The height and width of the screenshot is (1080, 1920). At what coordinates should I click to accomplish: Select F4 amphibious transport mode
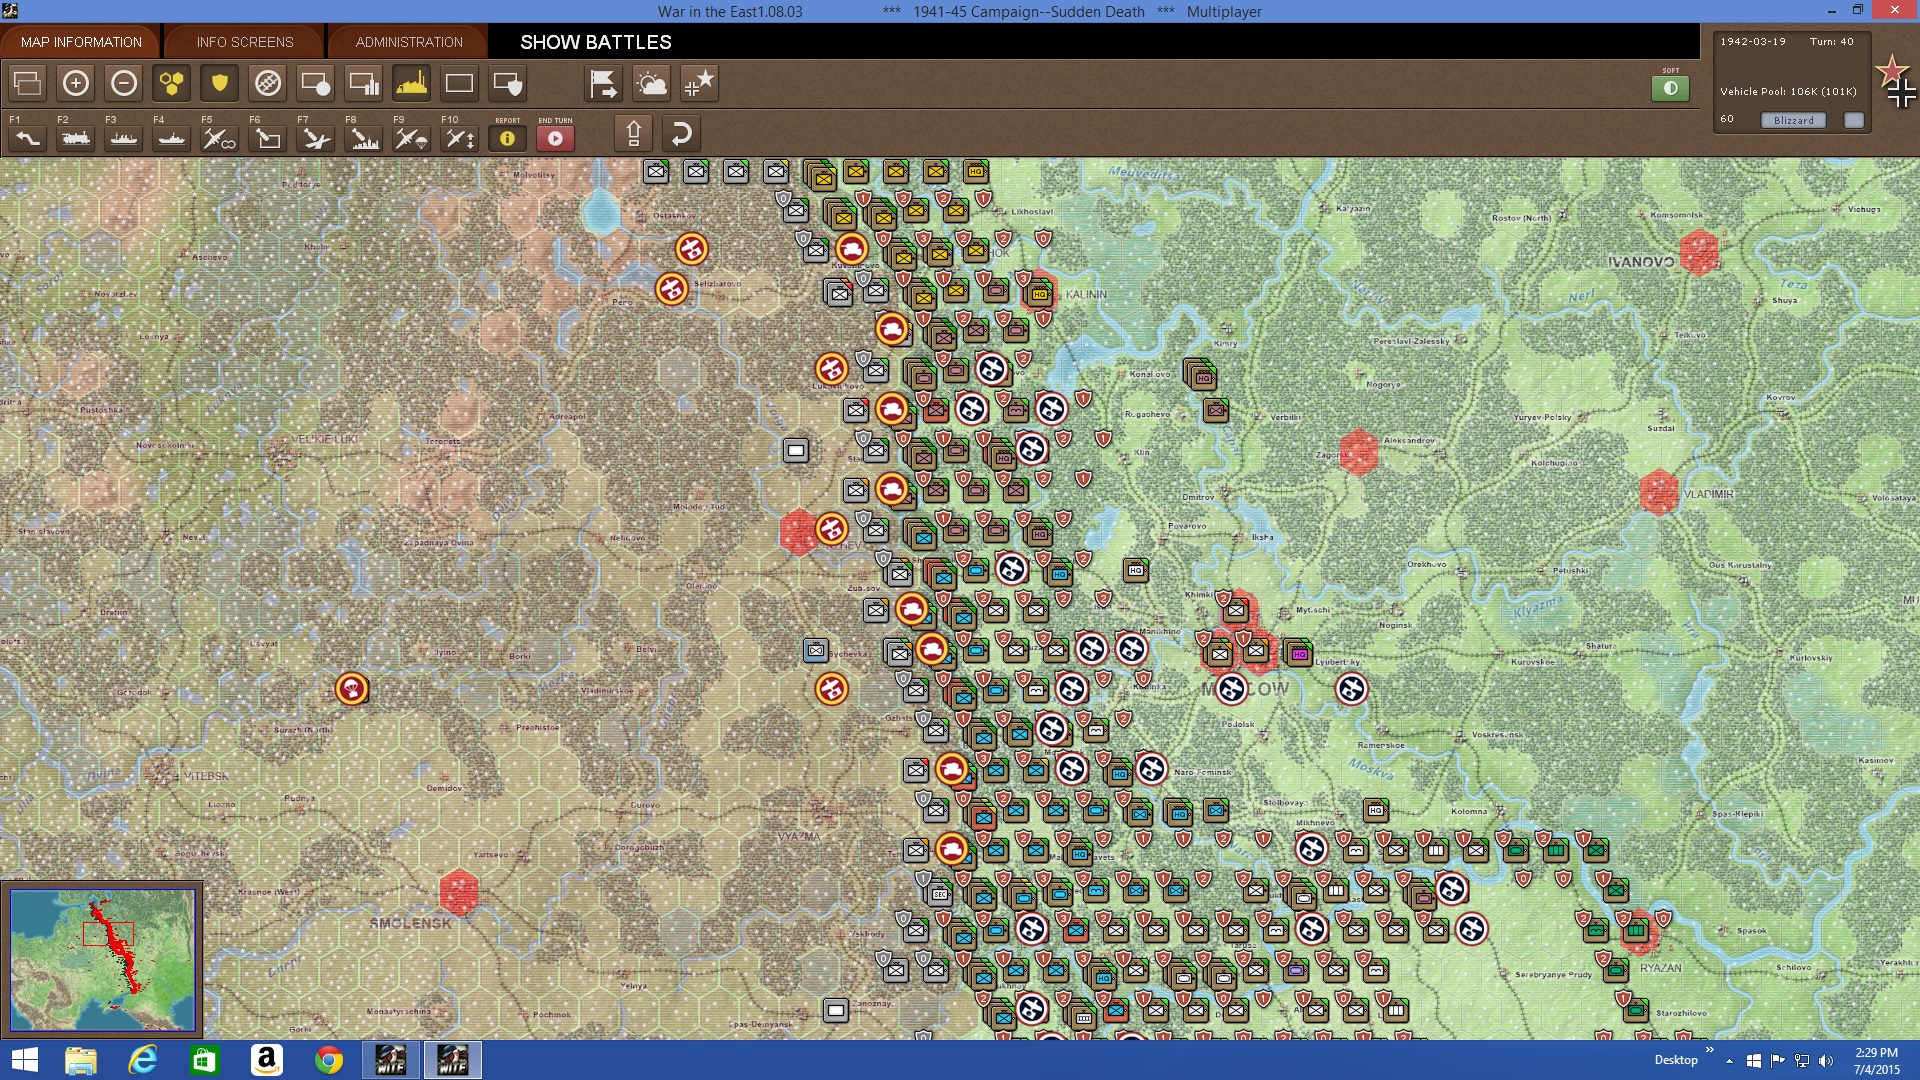click(172, 138)
